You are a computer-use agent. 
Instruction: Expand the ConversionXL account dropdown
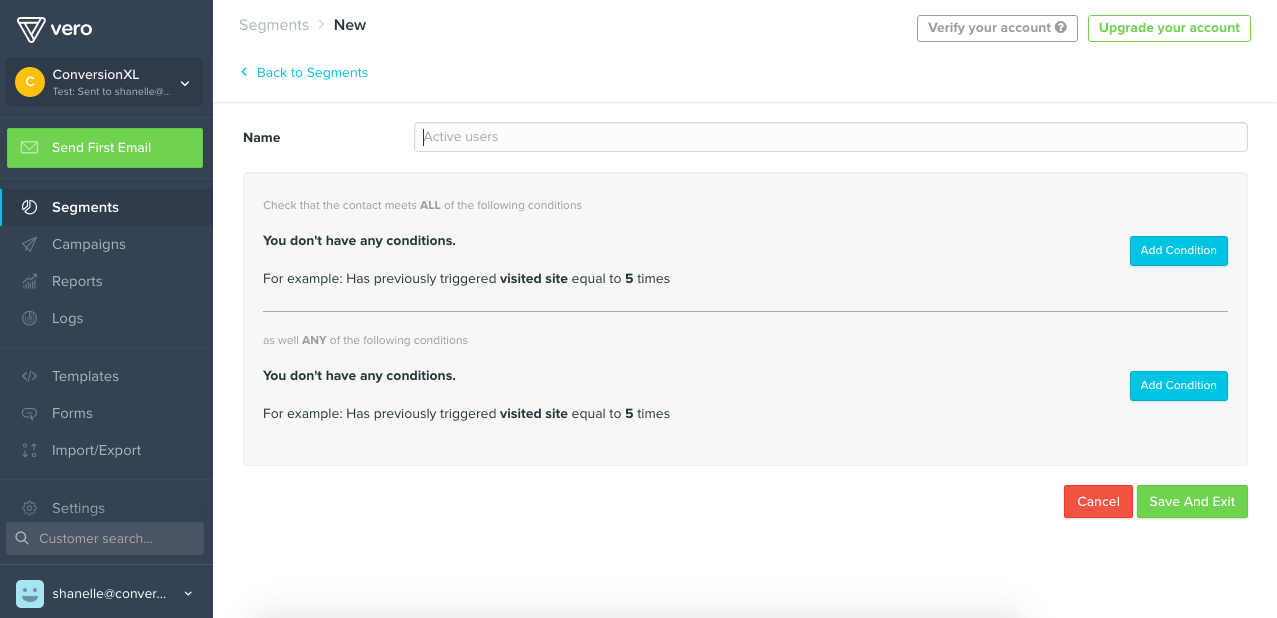(185, 83)
